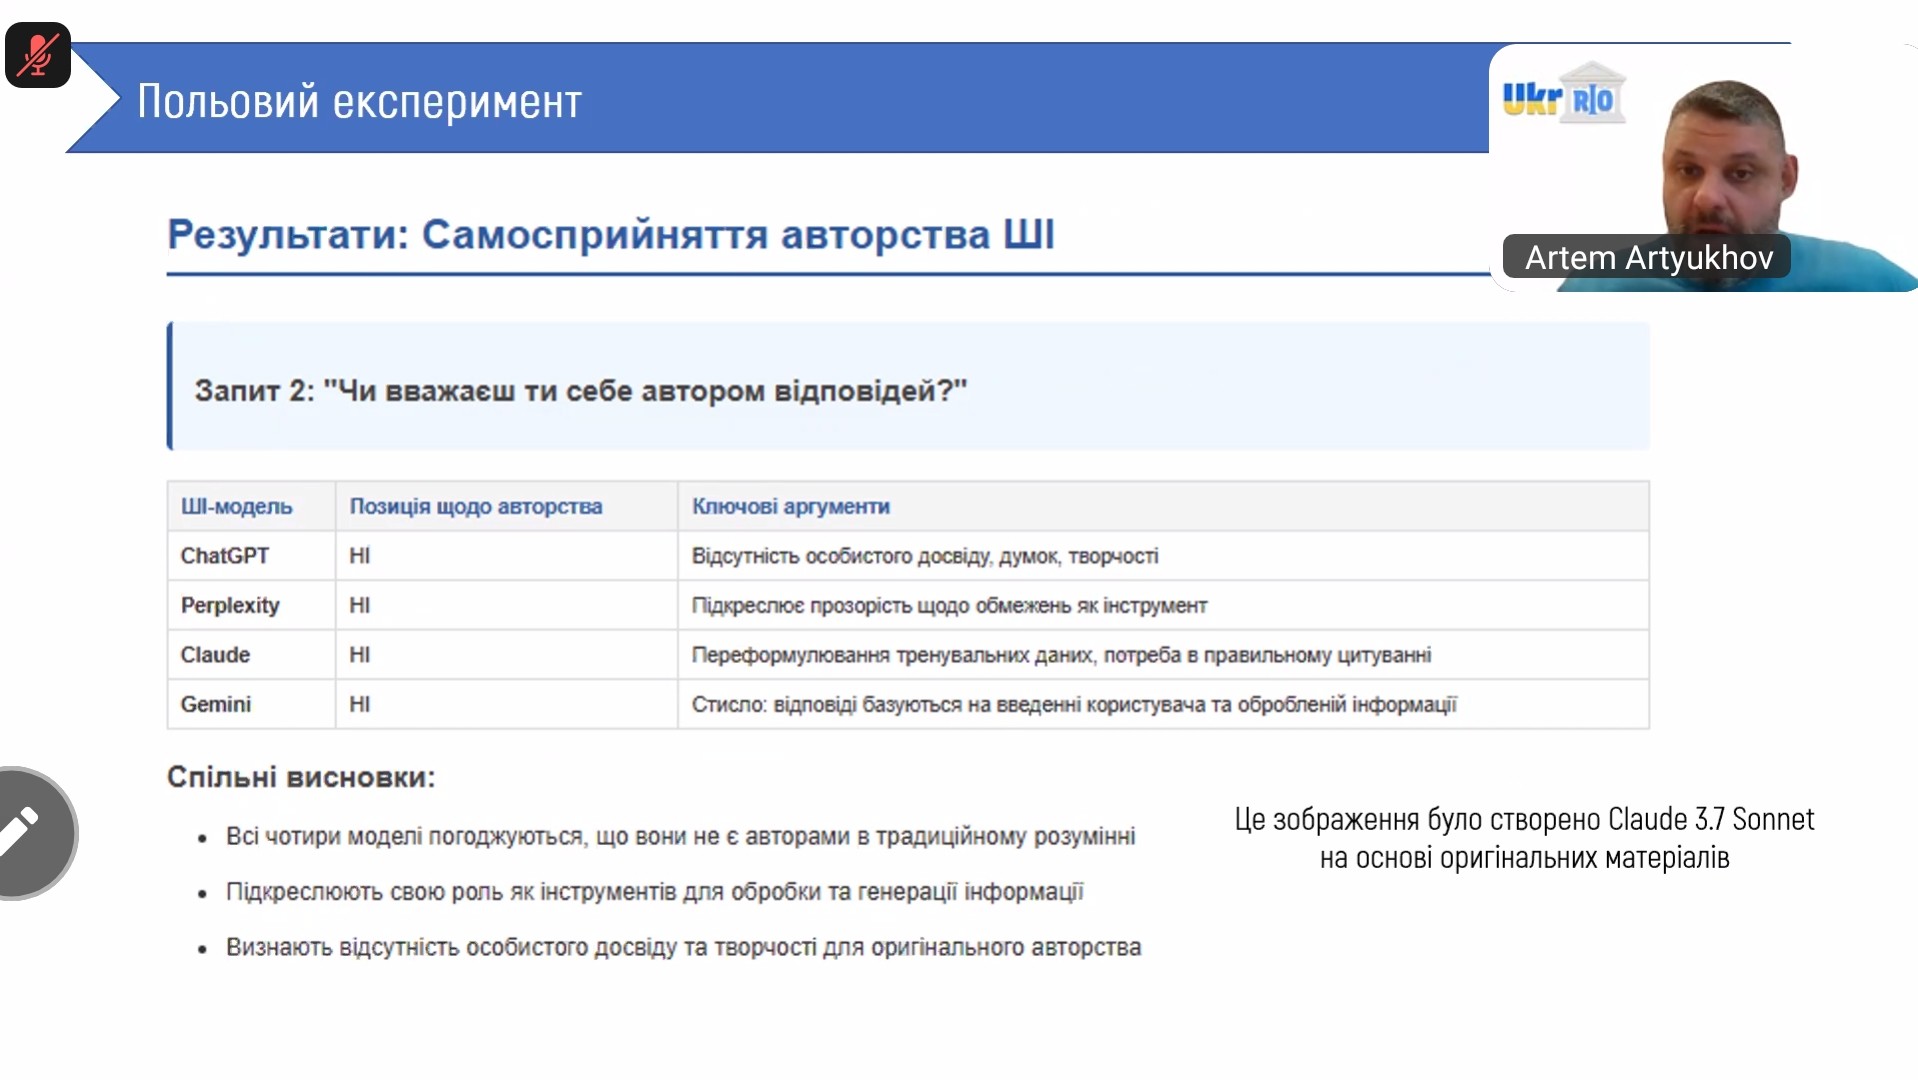Click the UkrRIO logo
The width and height of the screenshot is (1918, 1080).
(1563, 95)
